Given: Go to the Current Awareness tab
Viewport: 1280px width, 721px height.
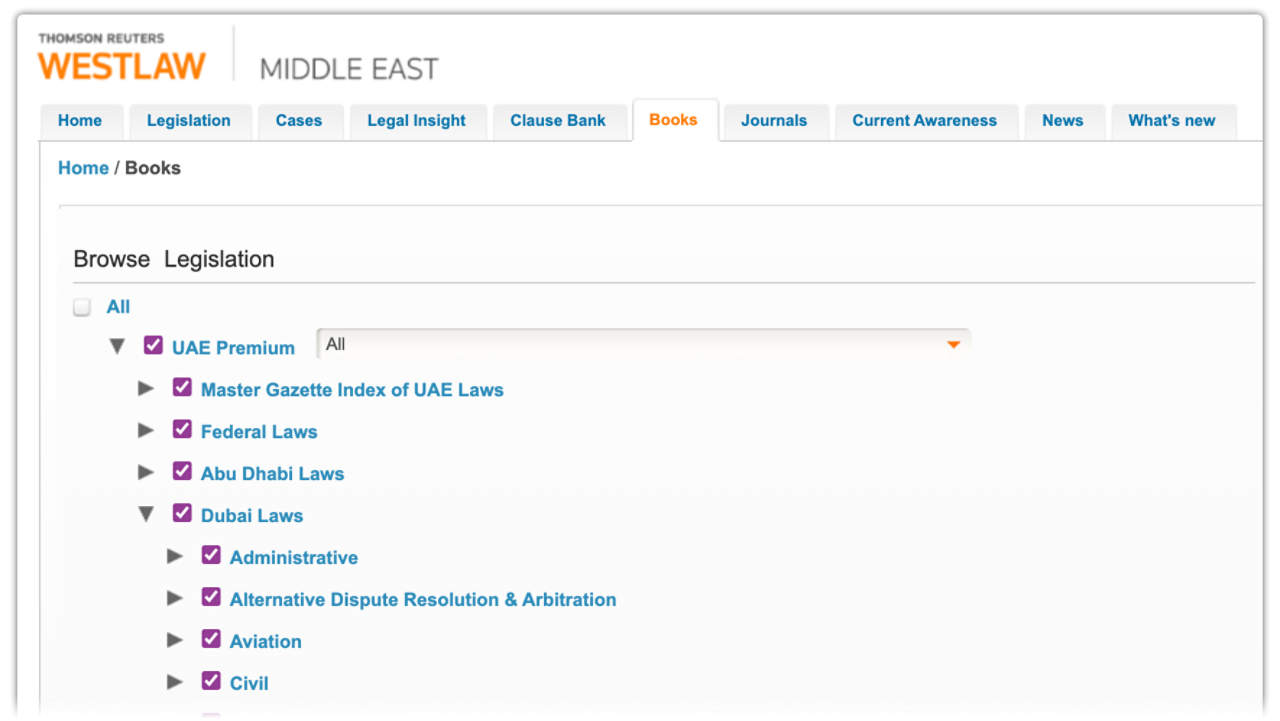Looking at the screenshot, I should coord(924,121).
